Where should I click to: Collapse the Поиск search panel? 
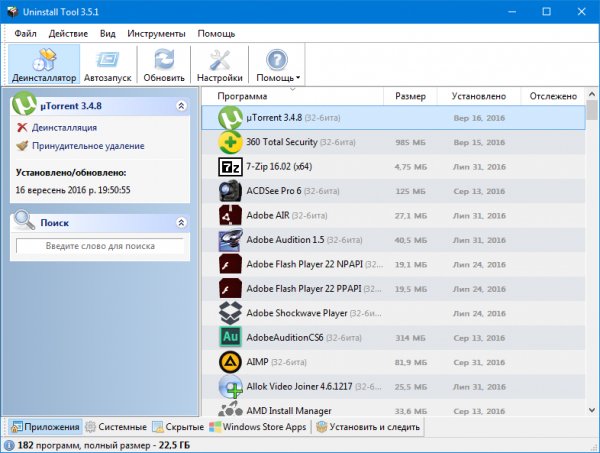coord(181,223)
